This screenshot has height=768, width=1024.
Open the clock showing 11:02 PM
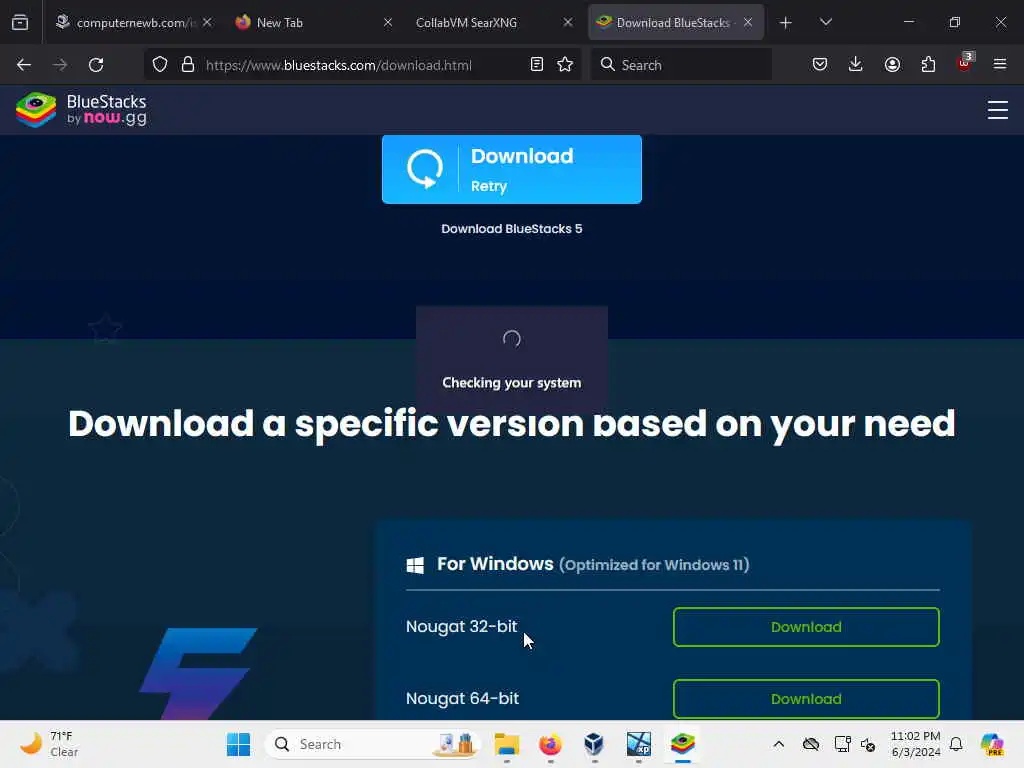click(916, 744)
